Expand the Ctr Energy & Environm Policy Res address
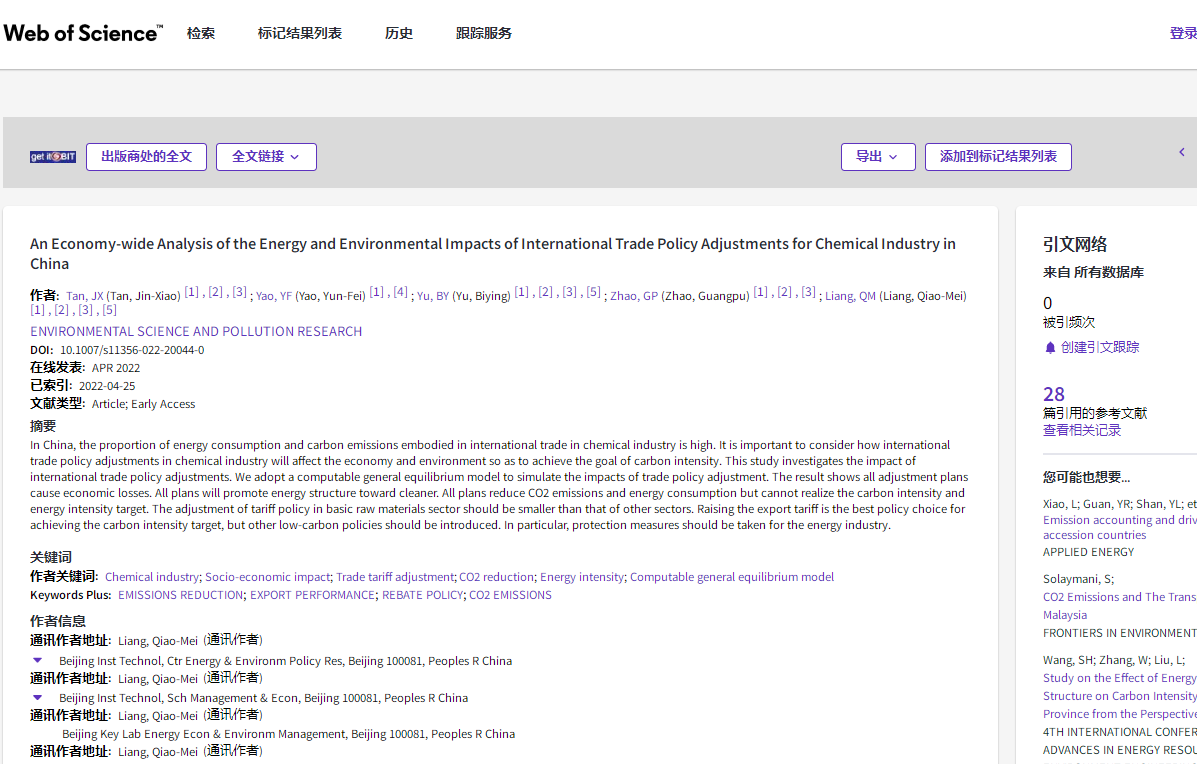The image size is (1197, 764). [x=38, y=660]
